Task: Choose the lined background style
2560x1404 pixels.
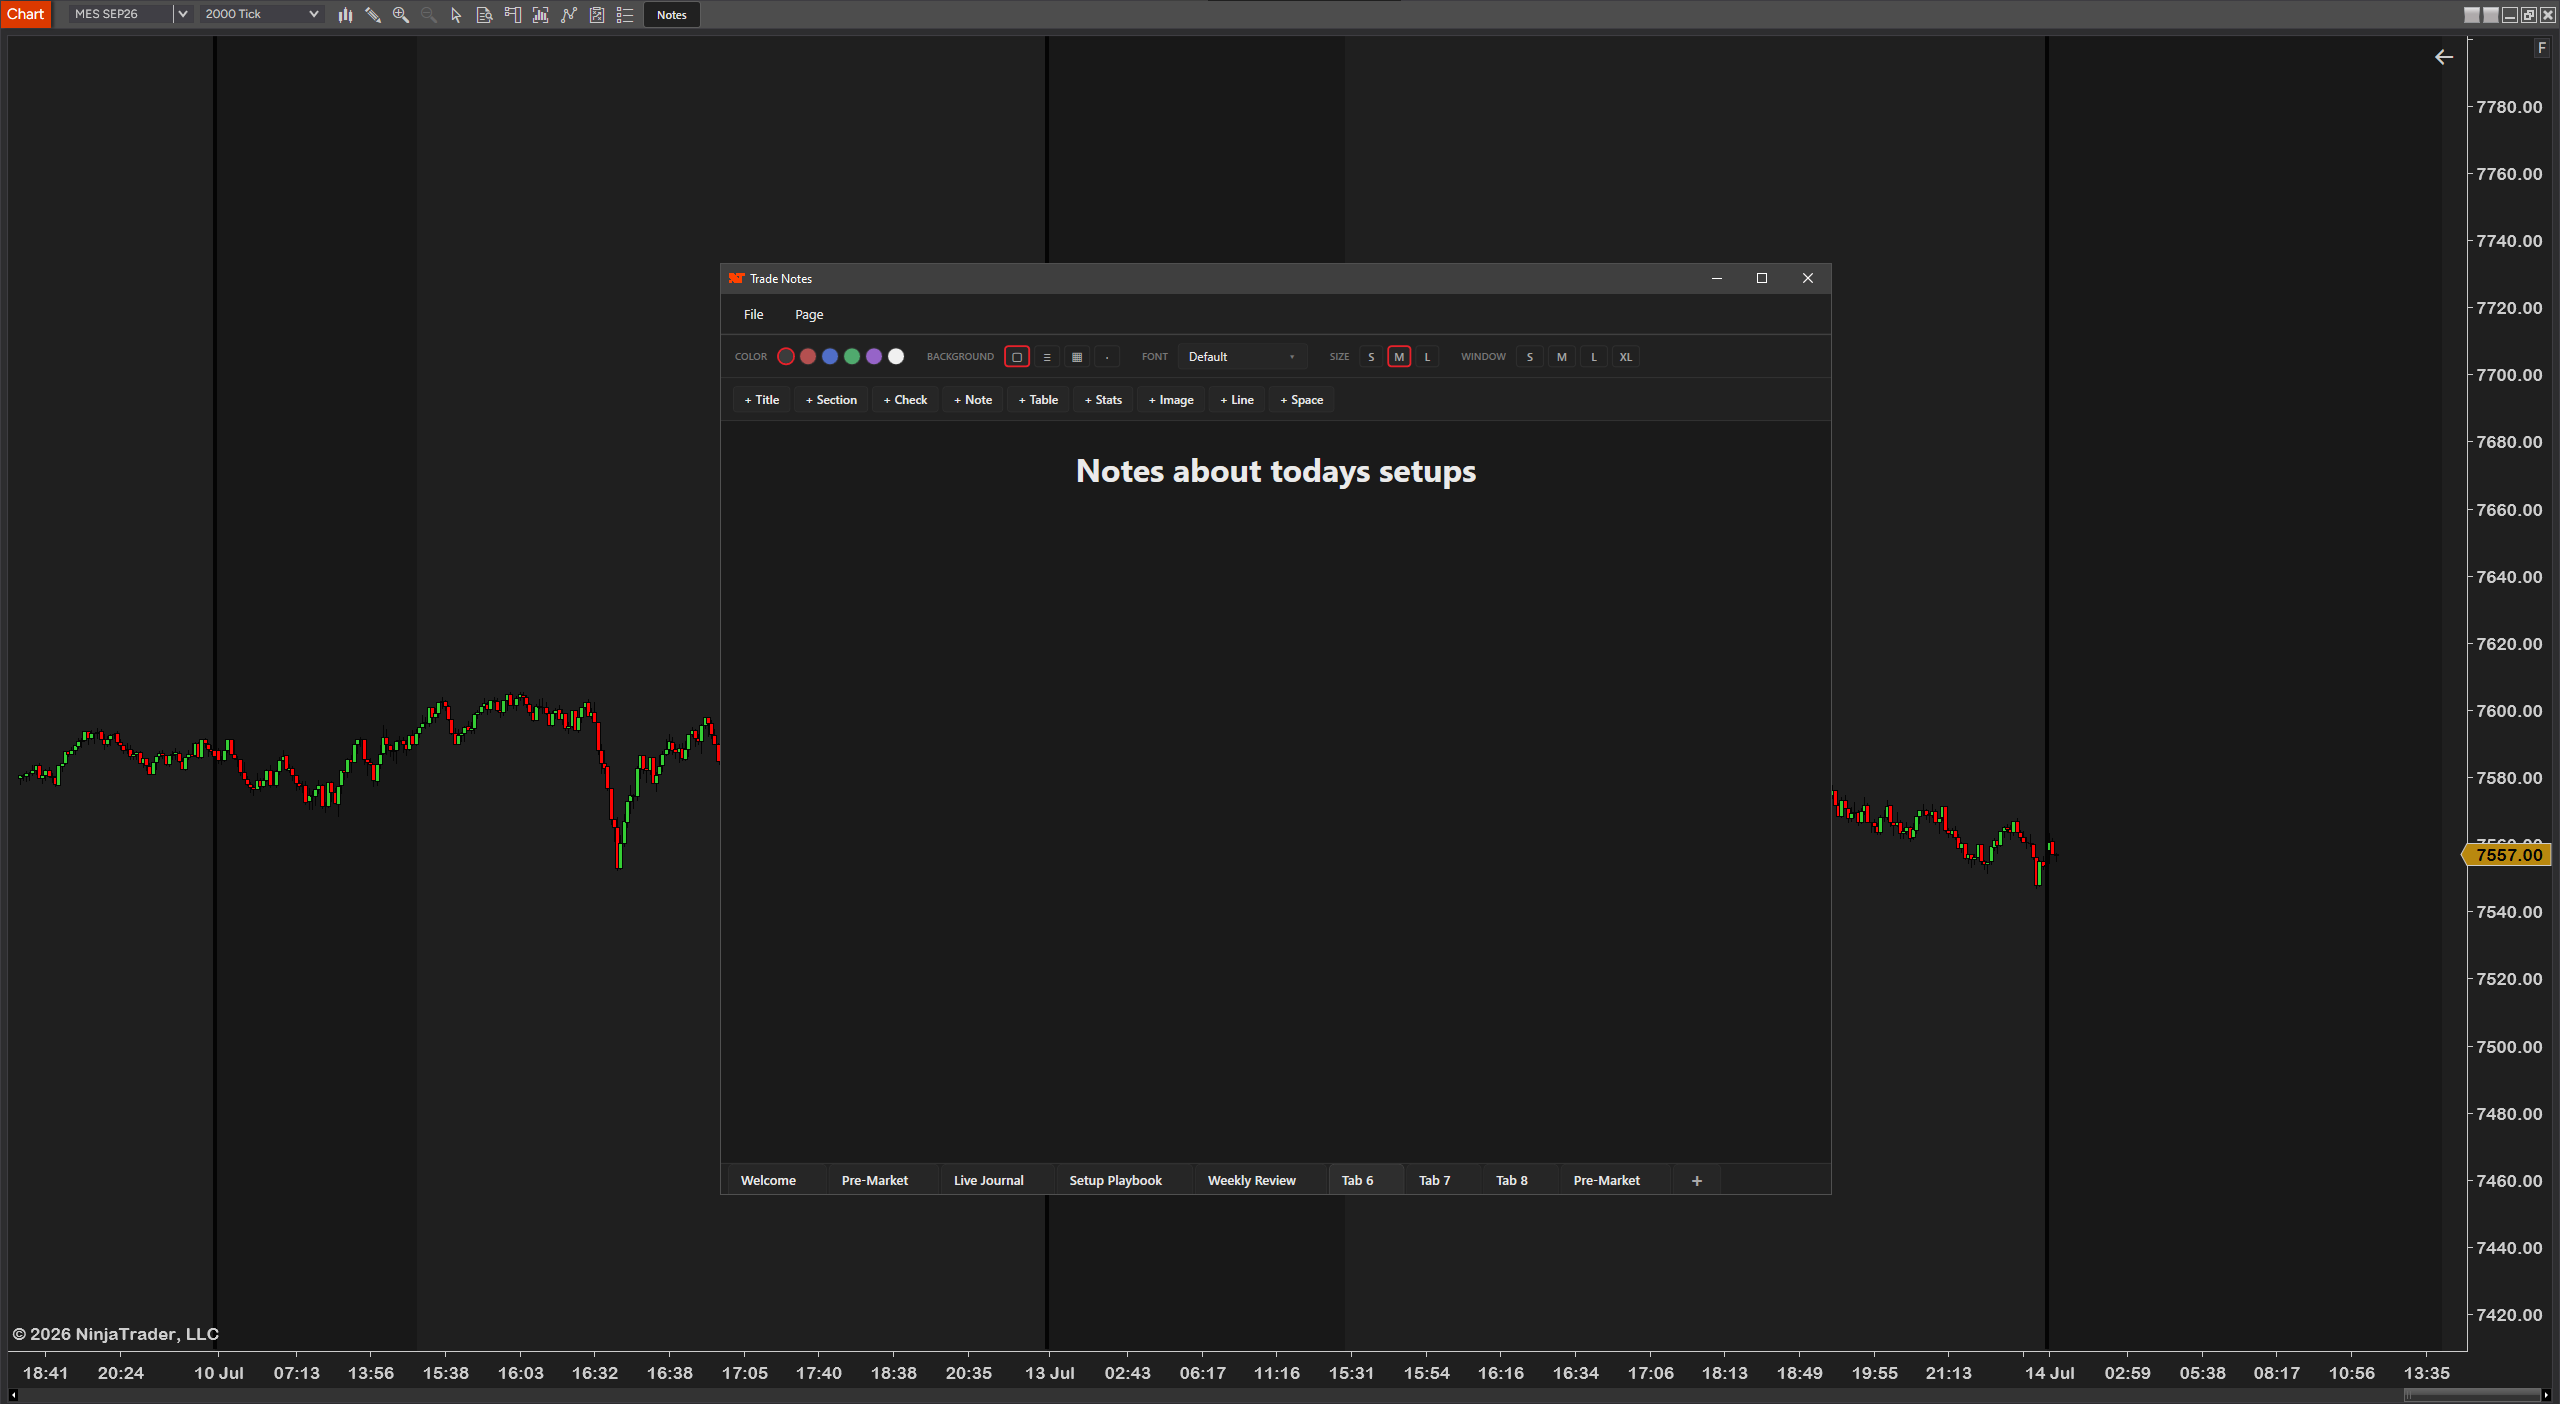Action: coord(1047,357)
